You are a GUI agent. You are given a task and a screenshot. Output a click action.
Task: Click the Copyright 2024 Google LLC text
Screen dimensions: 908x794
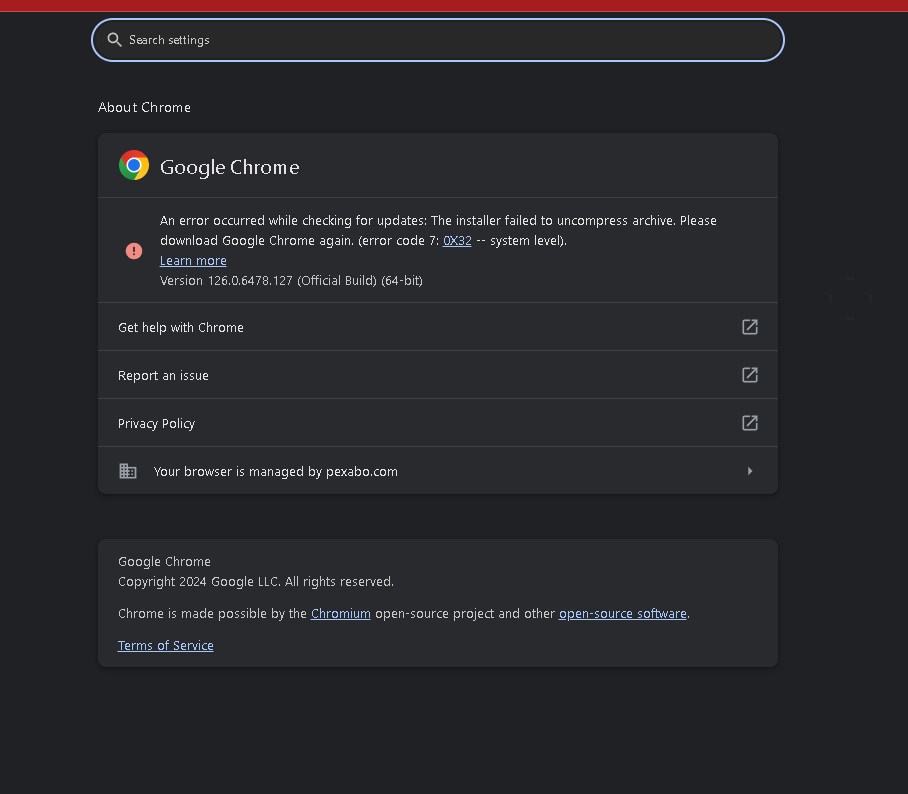coord(256,581)
